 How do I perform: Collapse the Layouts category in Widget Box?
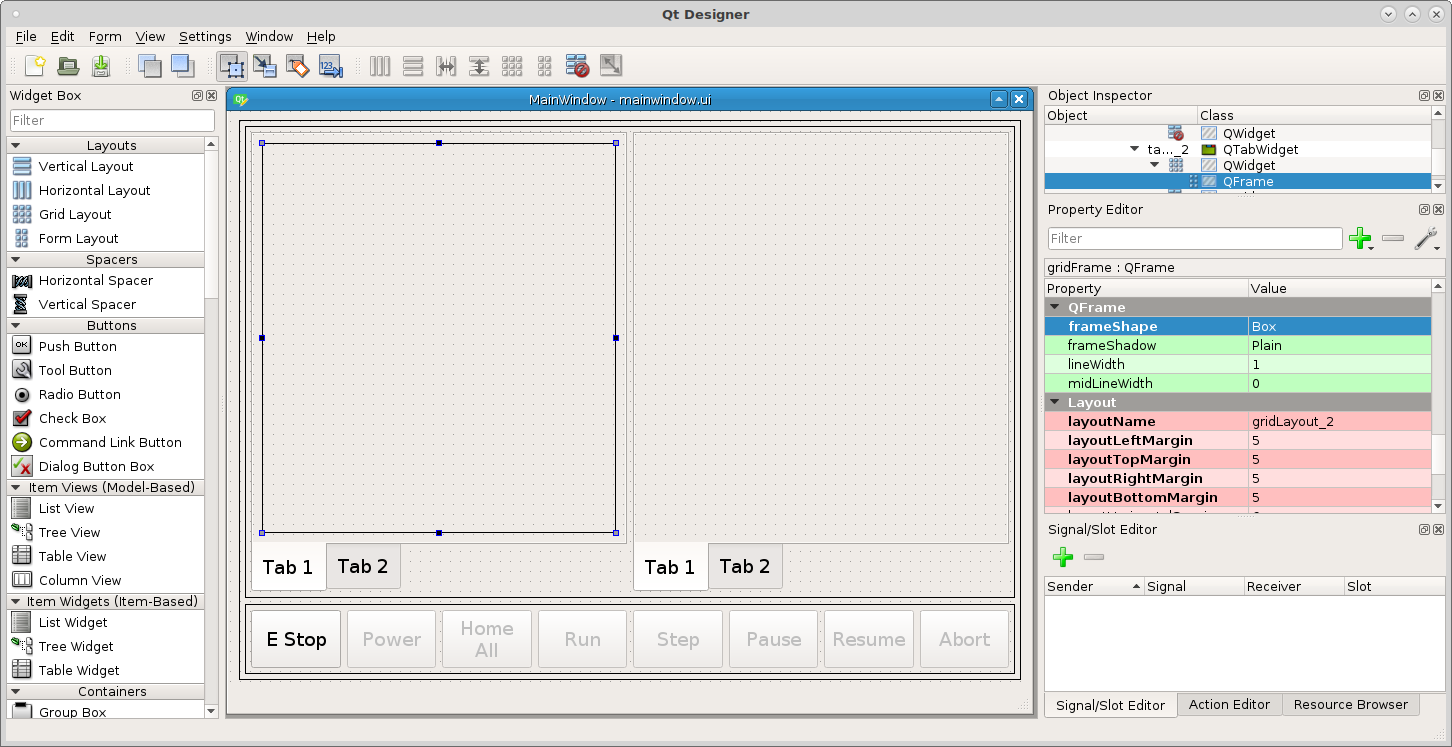point(15,145)
